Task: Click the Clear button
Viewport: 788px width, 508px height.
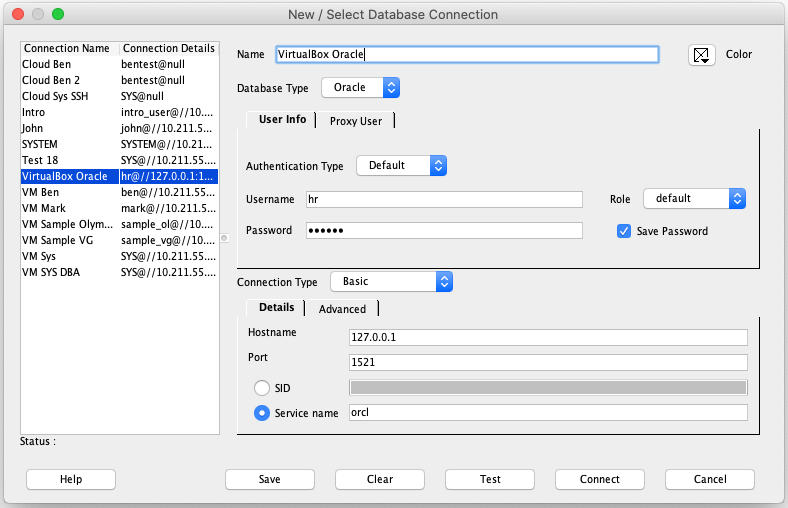Action: (x=380, y=480)
